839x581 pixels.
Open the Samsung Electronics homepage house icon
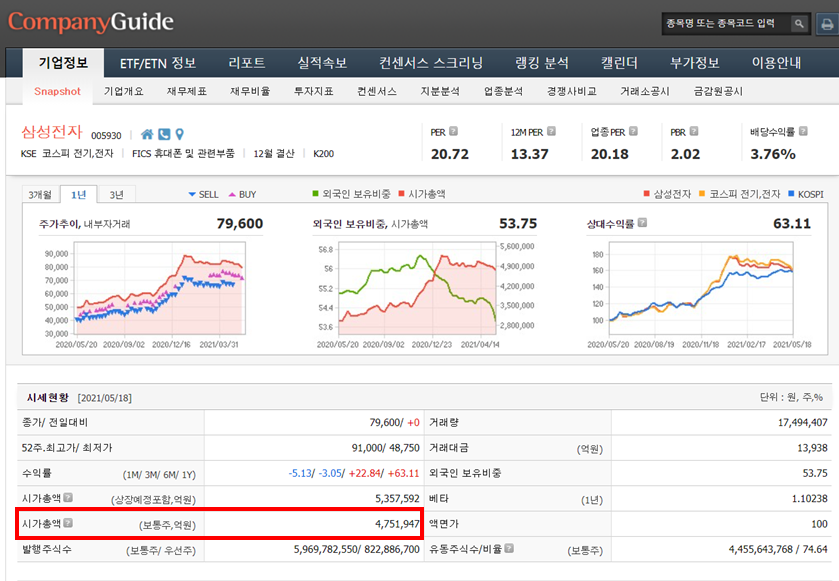point(147,134)
